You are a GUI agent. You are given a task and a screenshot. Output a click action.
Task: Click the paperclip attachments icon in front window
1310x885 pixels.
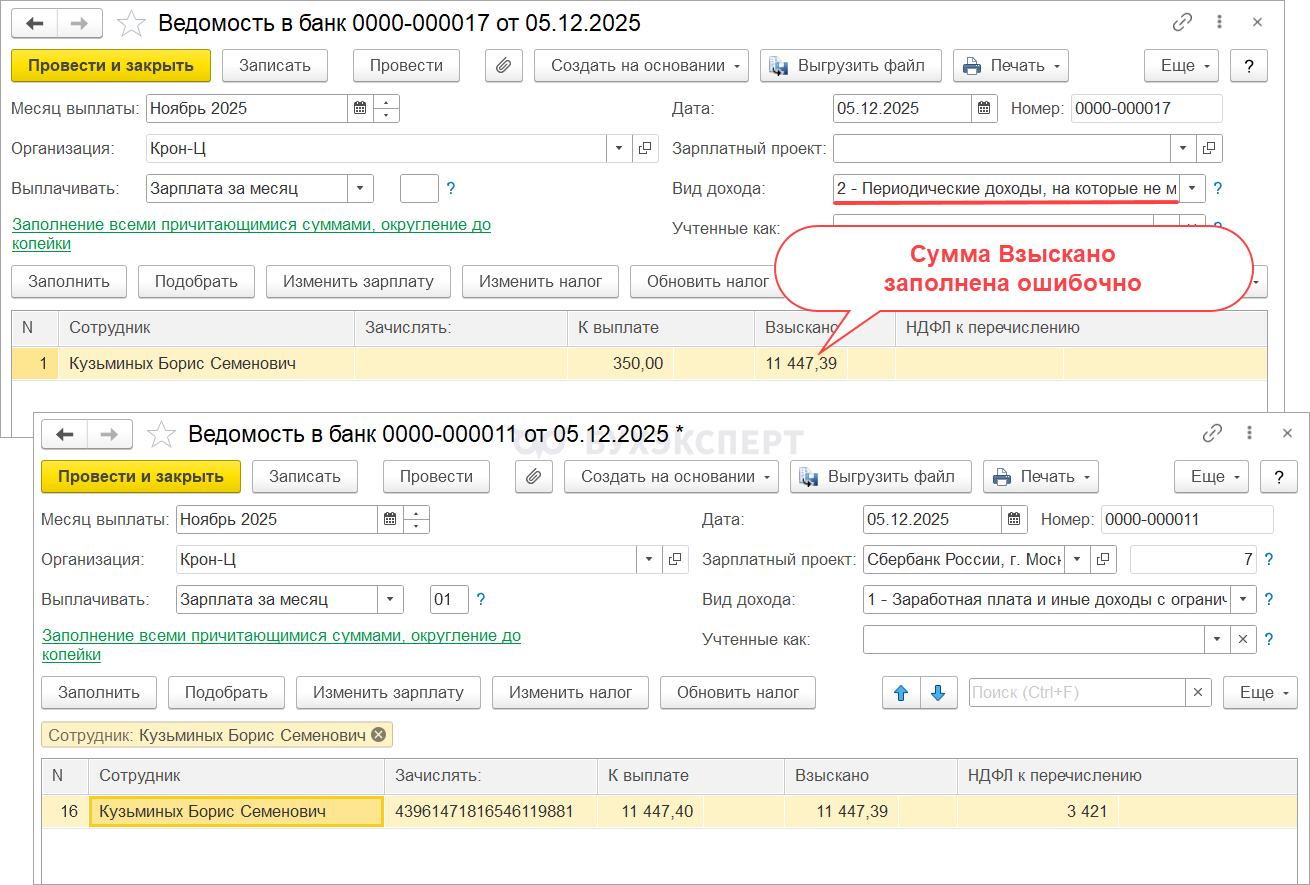tap(534, 476)
